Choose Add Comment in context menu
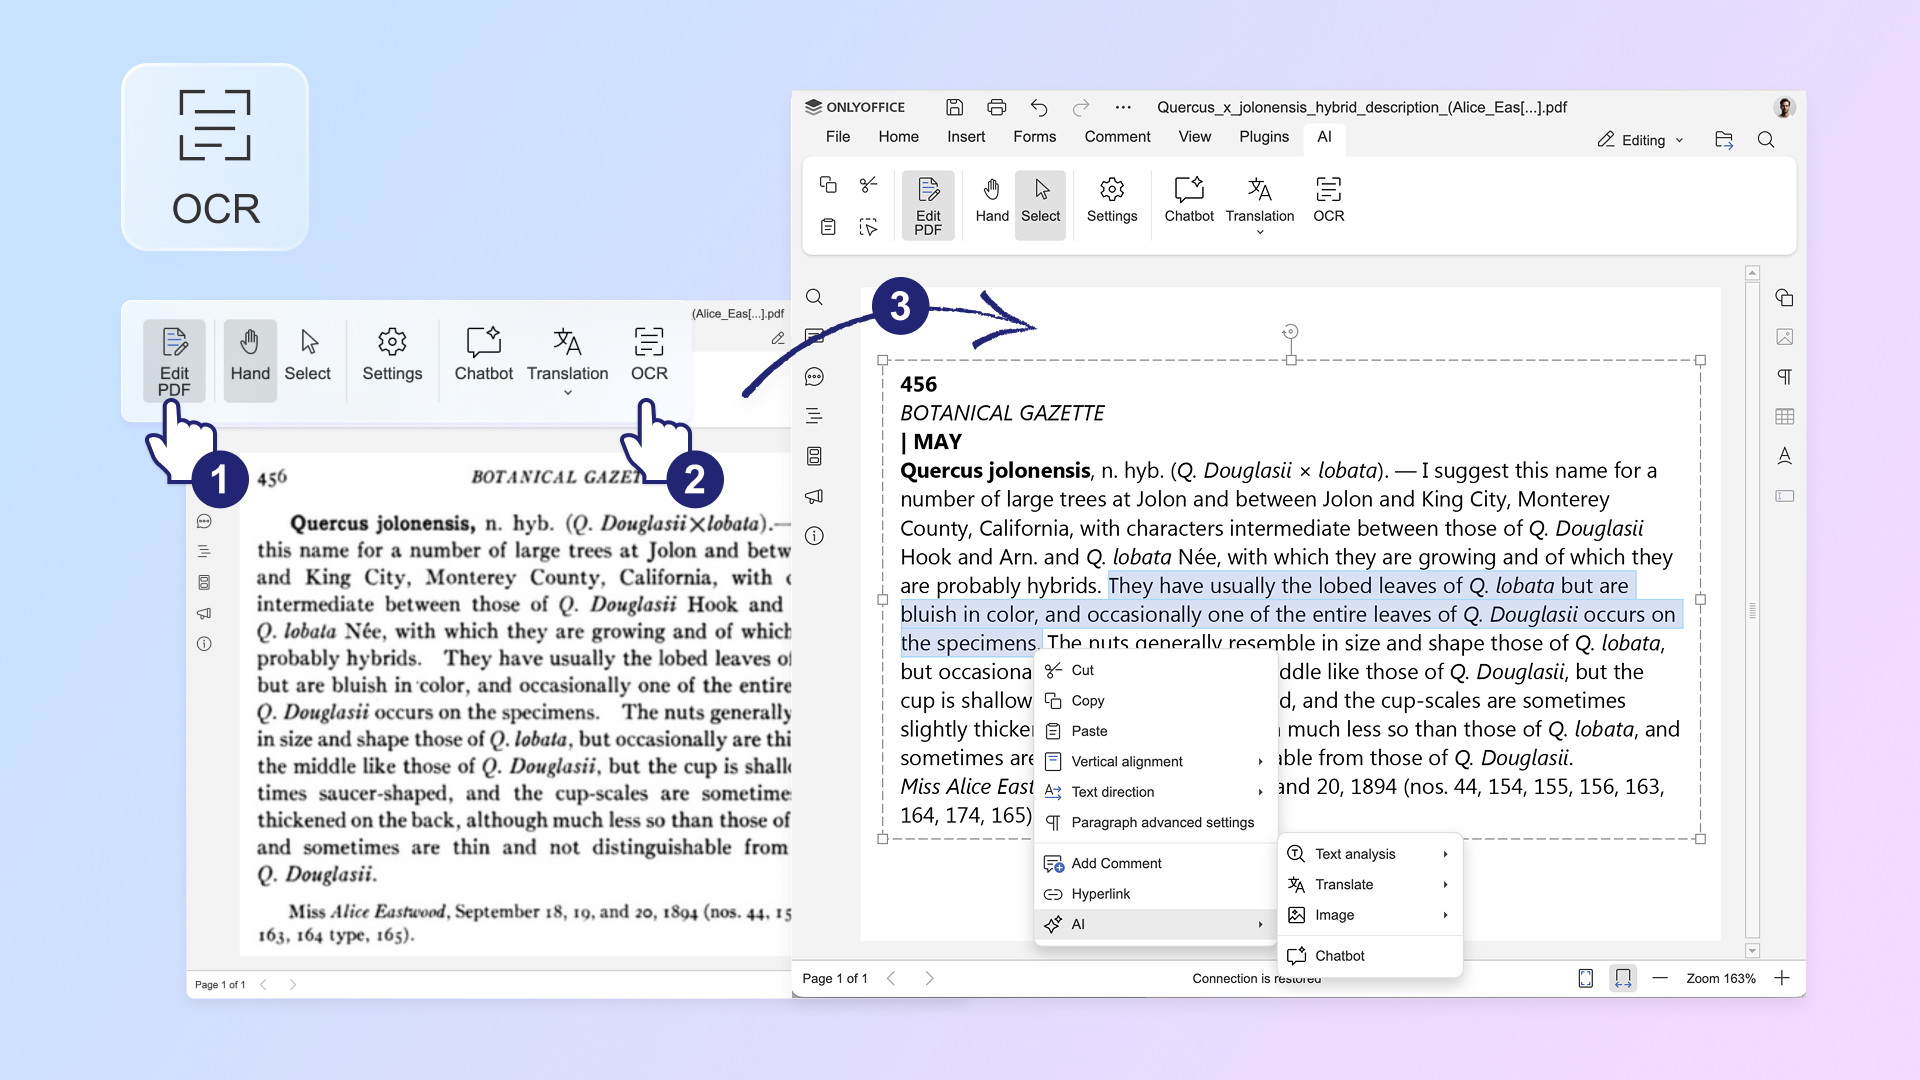The width and height of the screenshot is (1920, 1080). click(x=1155, y=863)
